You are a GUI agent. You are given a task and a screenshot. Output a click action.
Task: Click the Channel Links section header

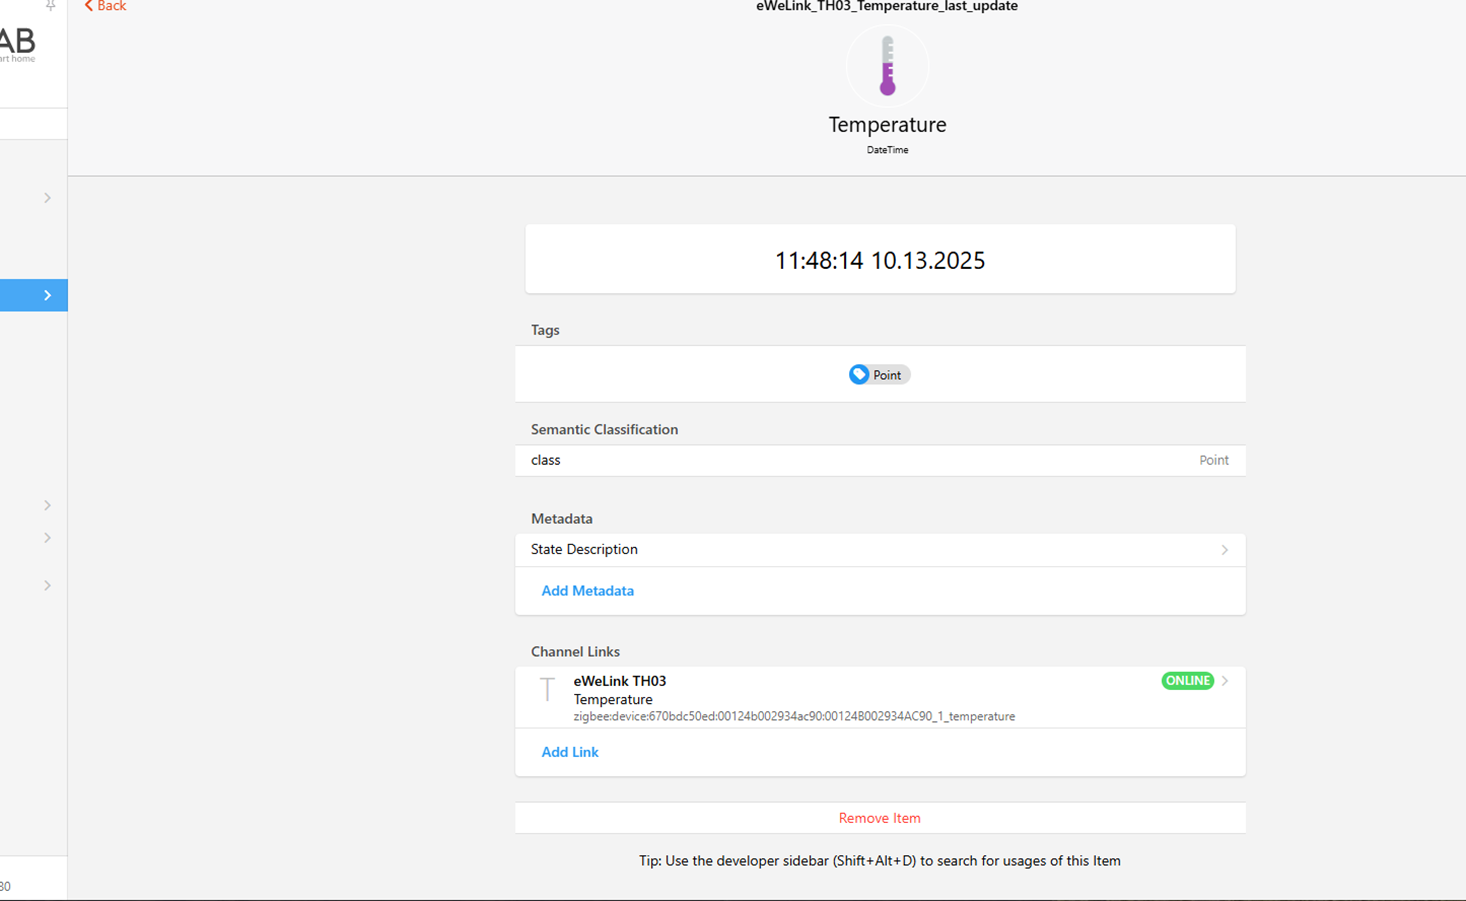(x=575, y=652)
